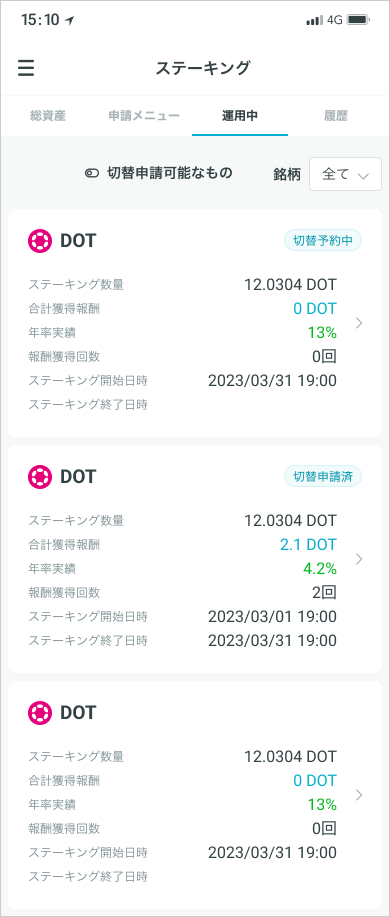Viewport: 390px width, 917px height.
Task: Expand third DOT card with right chevron
Action: pyautogui.click(x=360, y=795)
